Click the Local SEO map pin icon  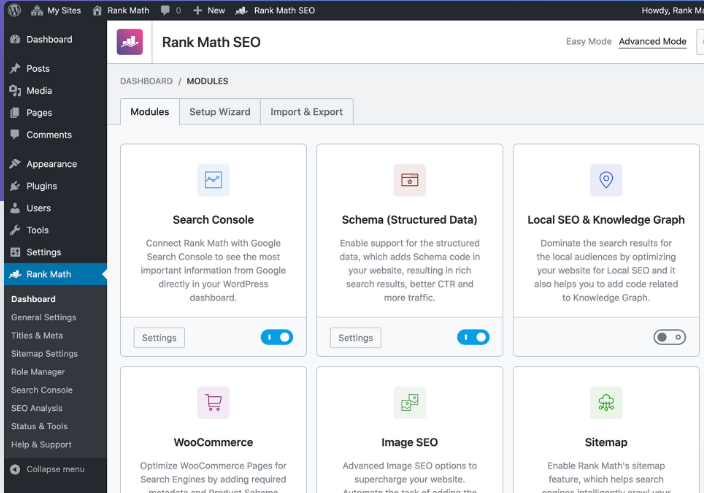606,180
